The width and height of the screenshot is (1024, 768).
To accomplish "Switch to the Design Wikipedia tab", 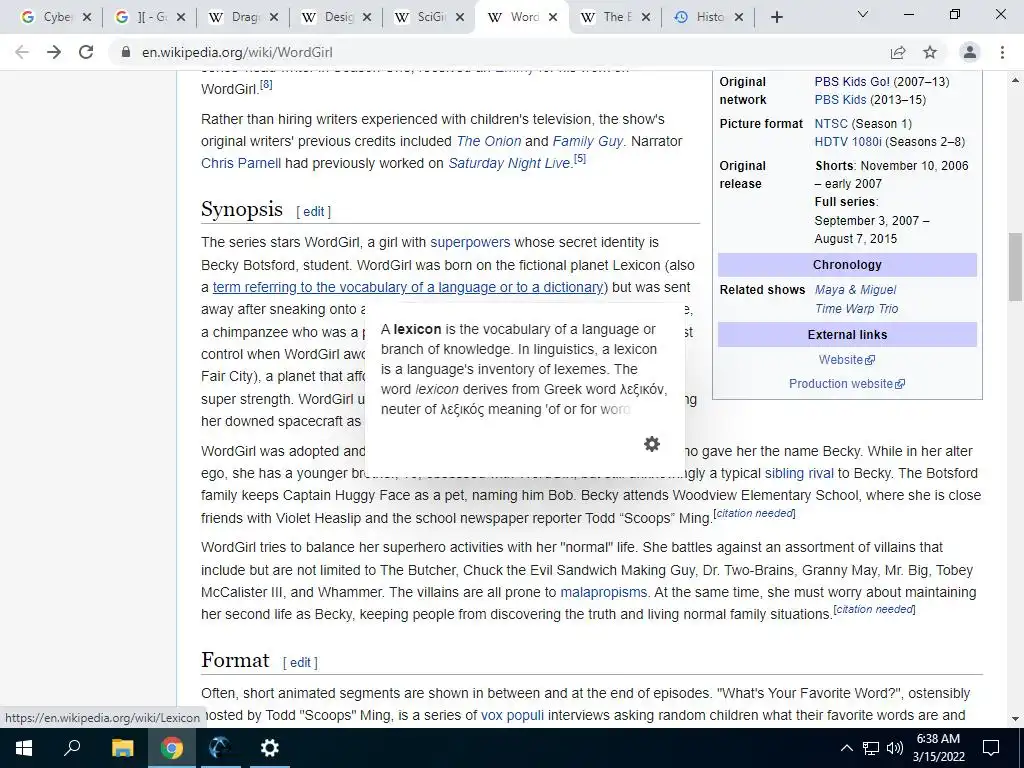I will coord(328,18).
